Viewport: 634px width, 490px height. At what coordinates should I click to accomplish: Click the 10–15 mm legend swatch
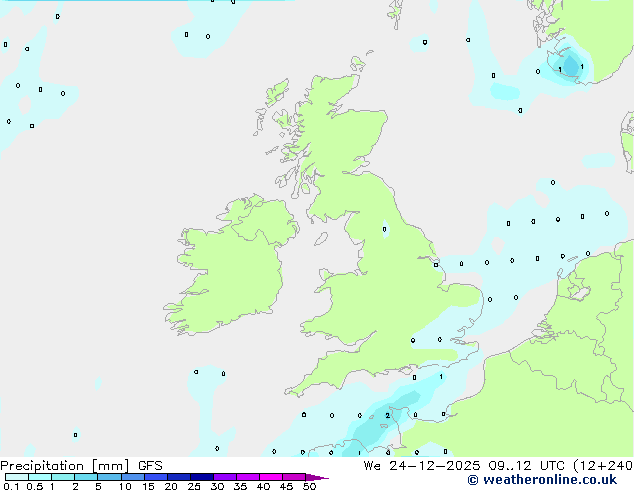coord(132,477)
